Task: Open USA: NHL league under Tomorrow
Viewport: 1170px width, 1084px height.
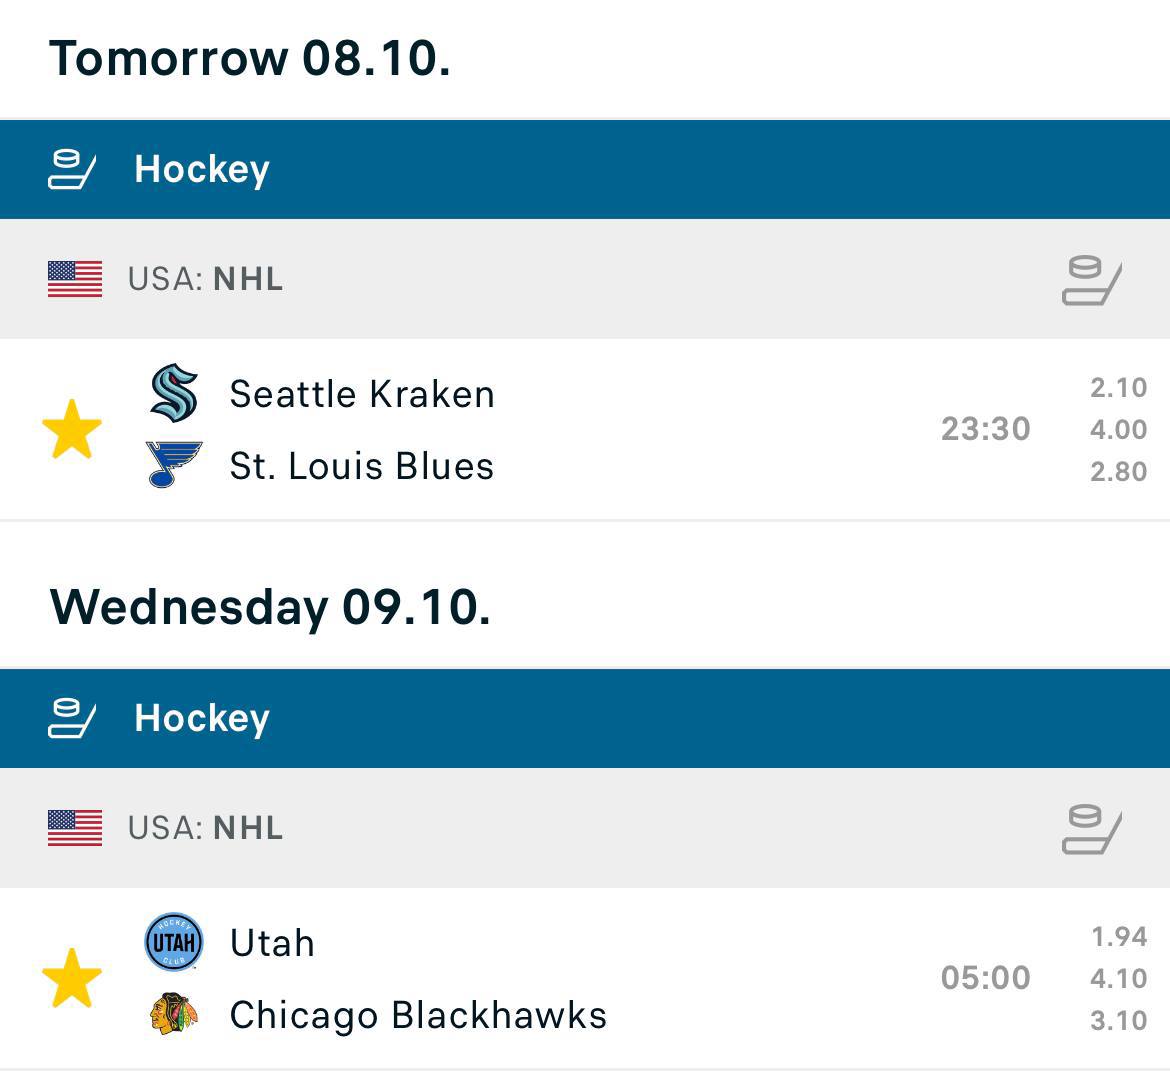Action: point(206,279)
